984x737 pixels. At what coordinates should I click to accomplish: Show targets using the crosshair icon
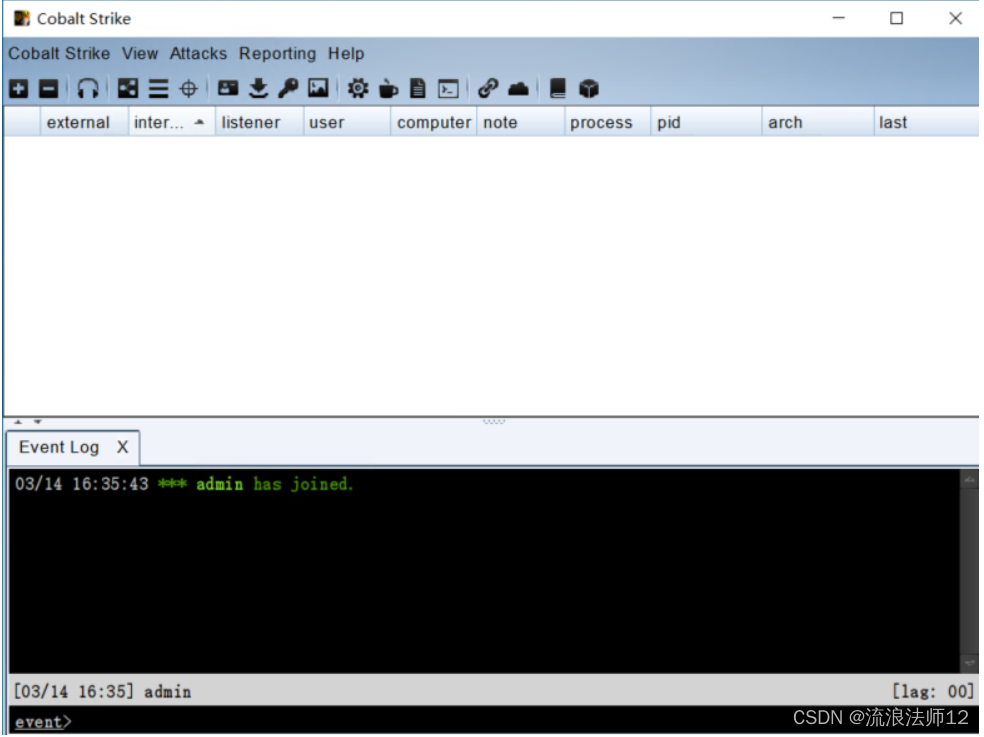coord(188,89)
